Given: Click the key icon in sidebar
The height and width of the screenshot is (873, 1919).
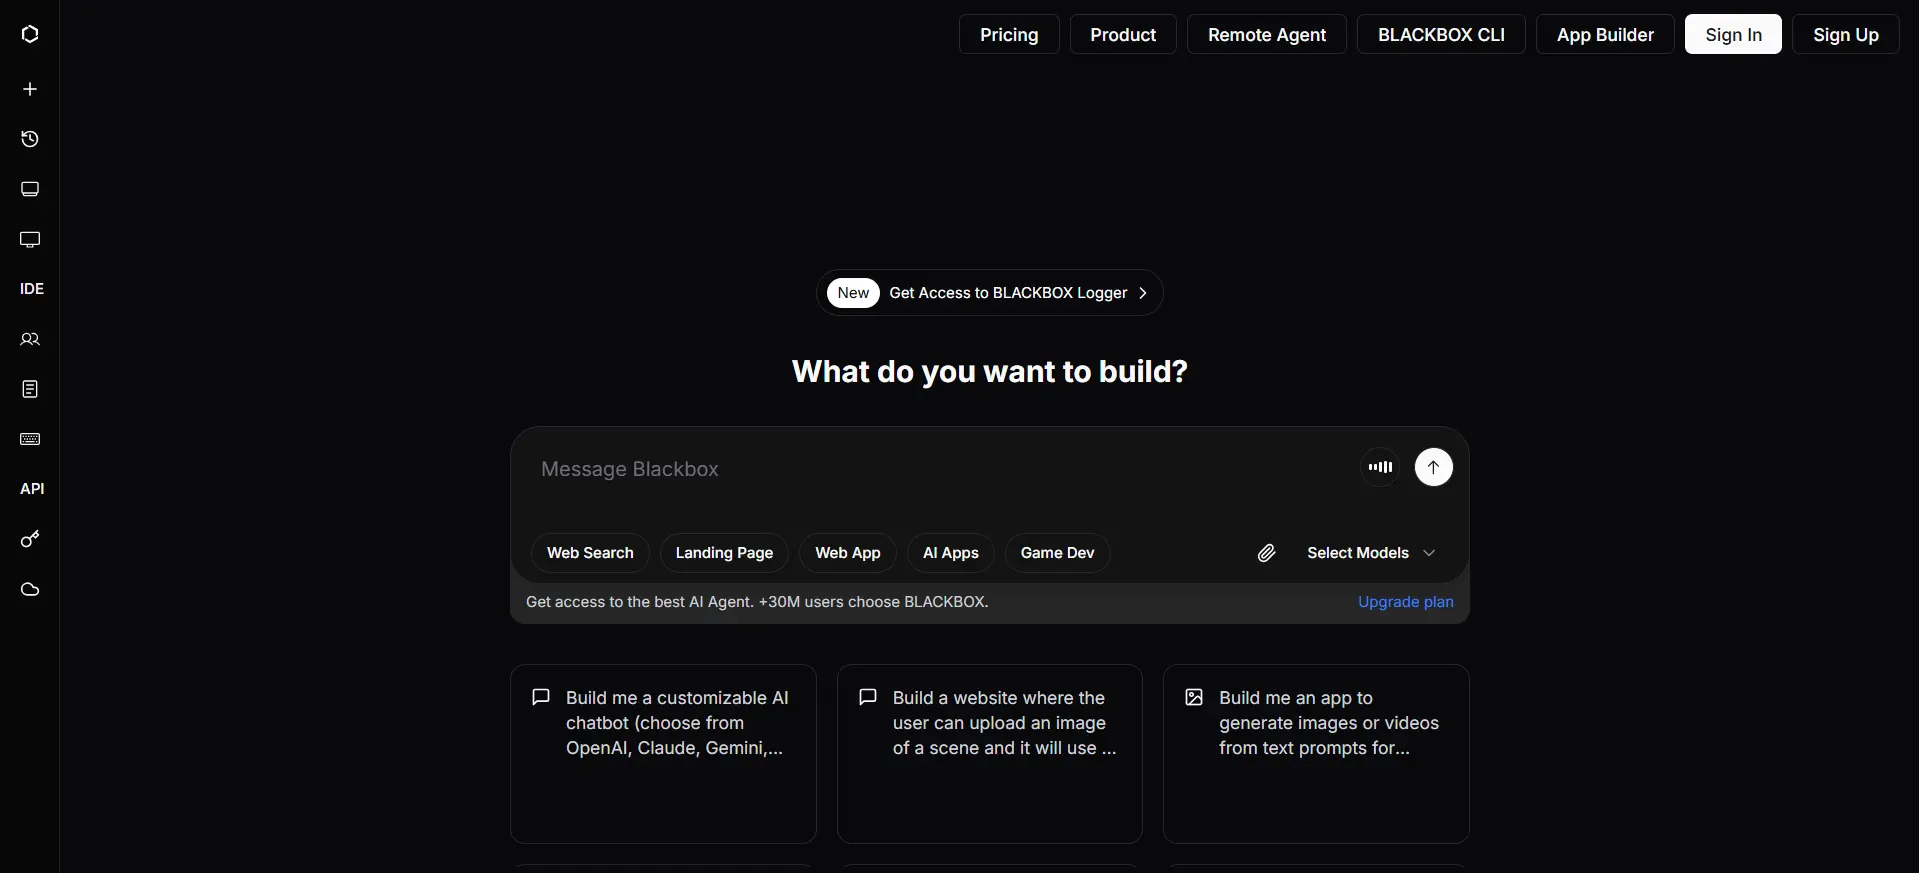Looking at the screenshot, I should pos(30,539).
